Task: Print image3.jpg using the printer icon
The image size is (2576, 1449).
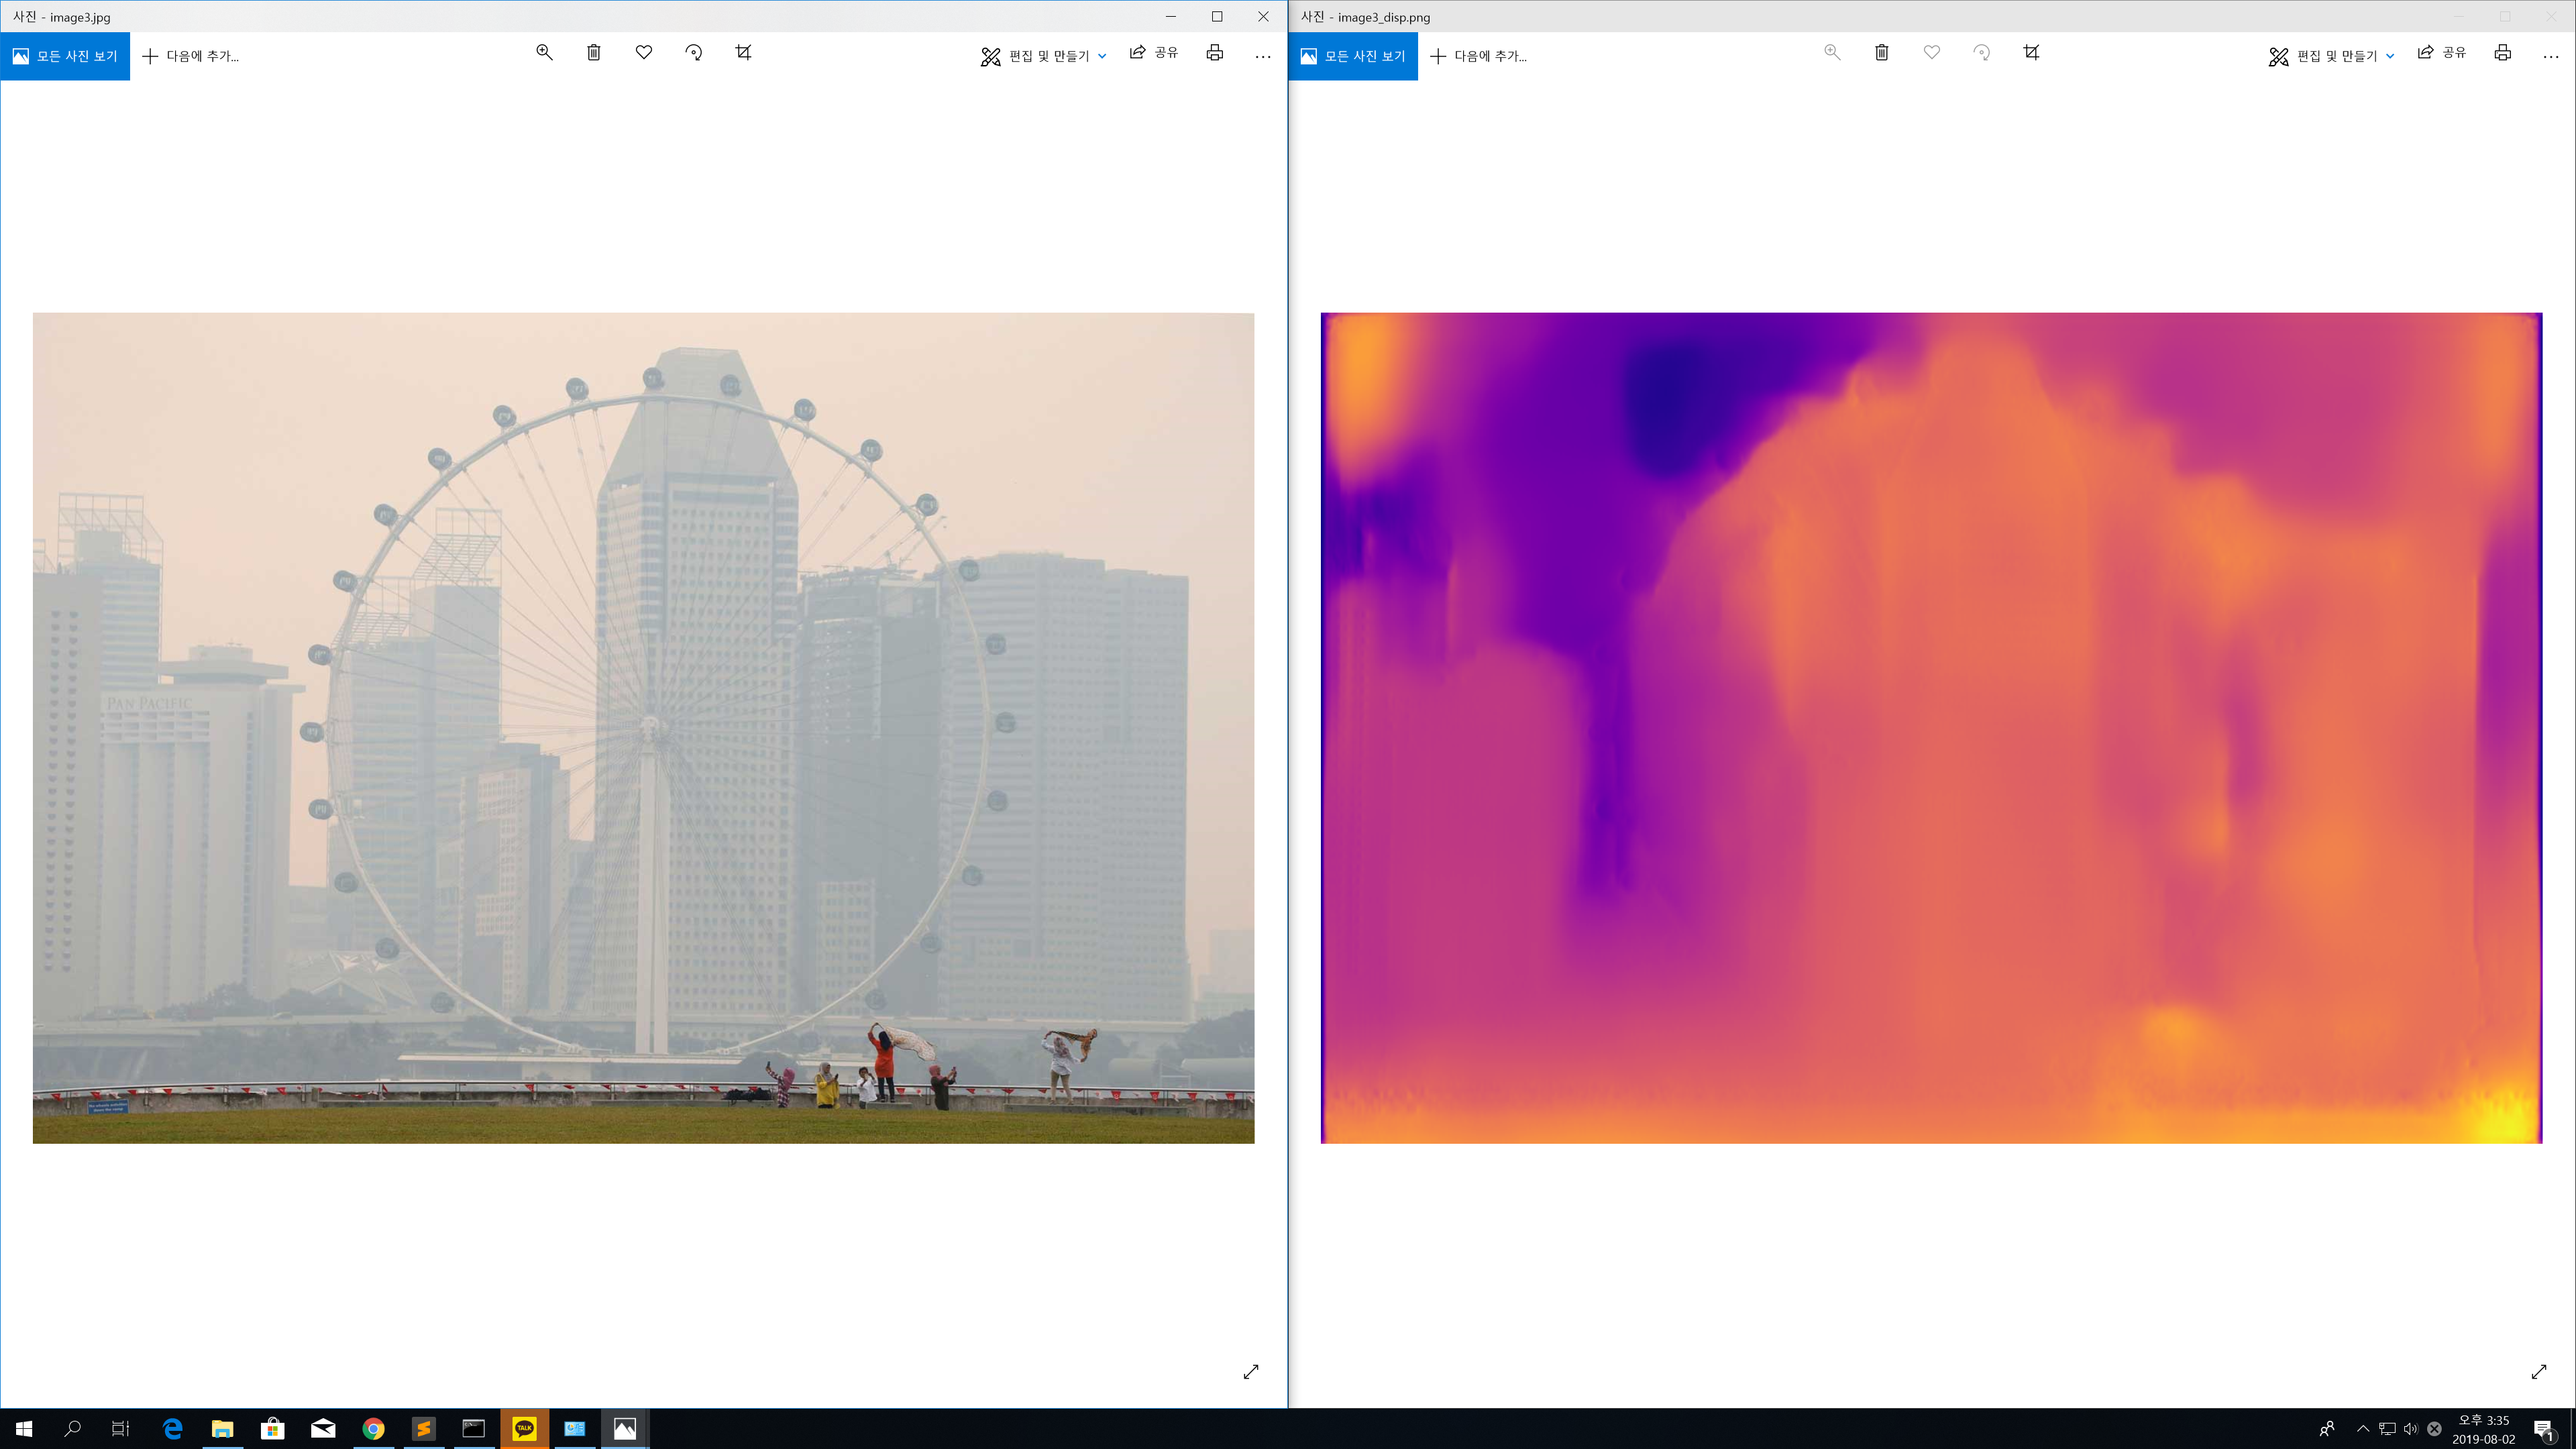Action: coord(1214,54)
